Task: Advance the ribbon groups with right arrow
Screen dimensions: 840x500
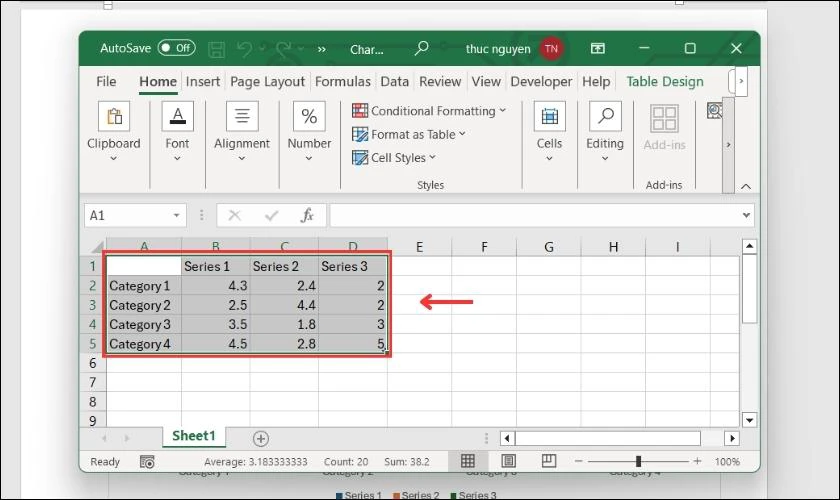Action: (x=728, y=145)
